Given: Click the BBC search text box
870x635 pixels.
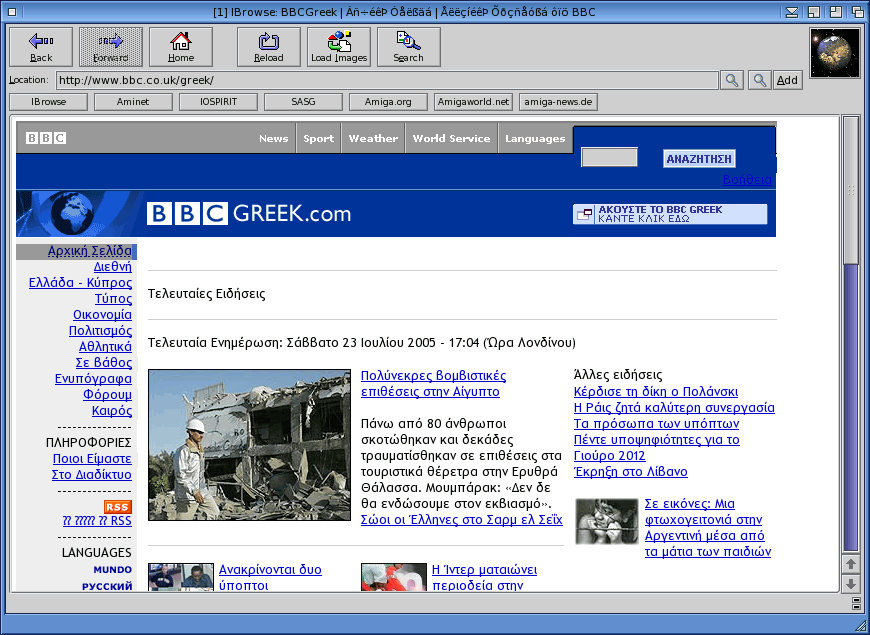Looking at the screenshot, I should click(x=609, y=158).
